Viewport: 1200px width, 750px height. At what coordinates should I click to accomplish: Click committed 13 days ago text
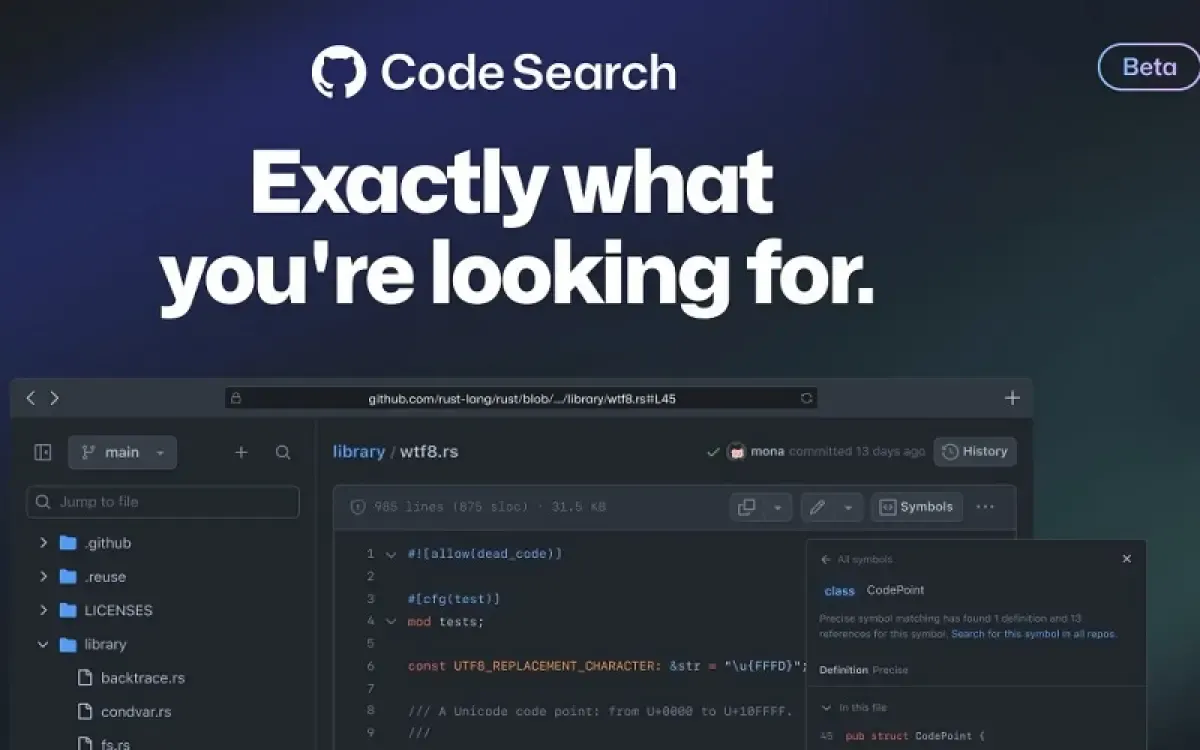coord(857,452)
